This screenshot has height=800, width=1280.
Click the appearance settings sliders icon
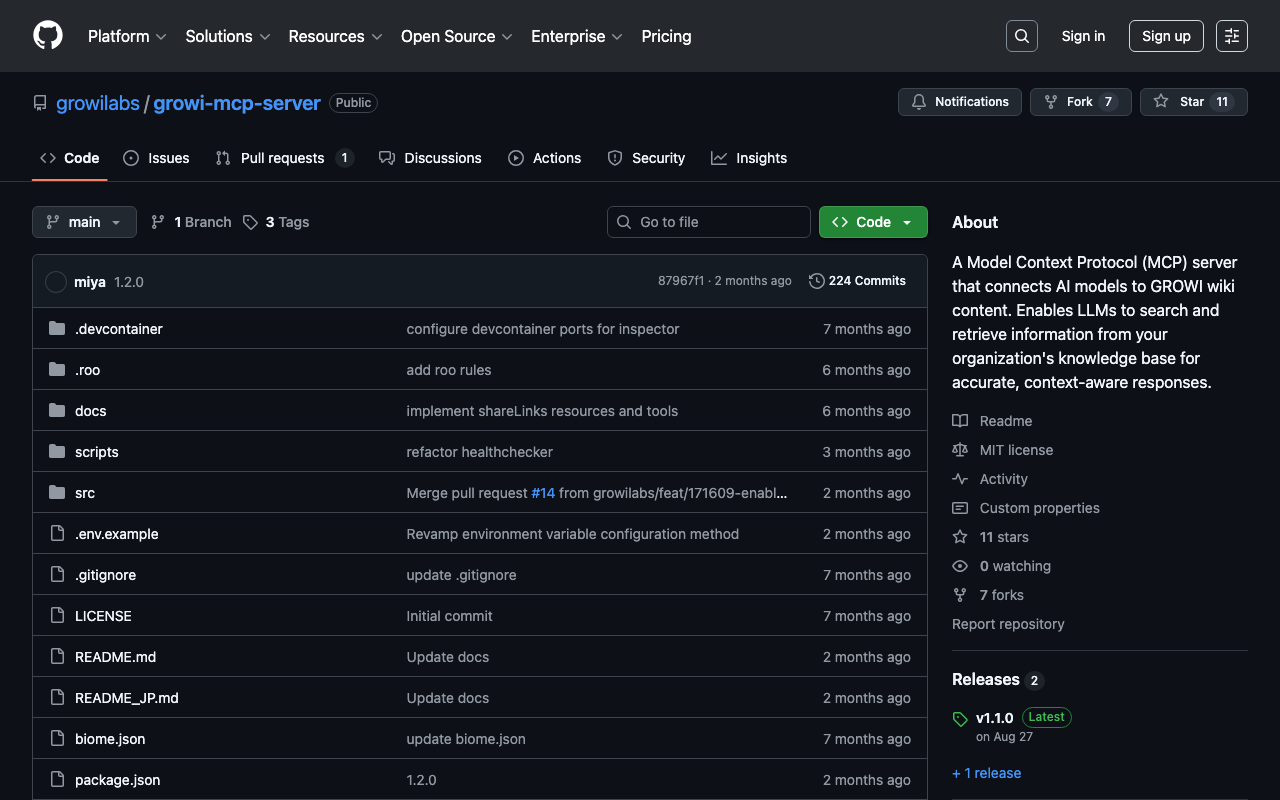pyautogui.click(x=1231, y=36)
